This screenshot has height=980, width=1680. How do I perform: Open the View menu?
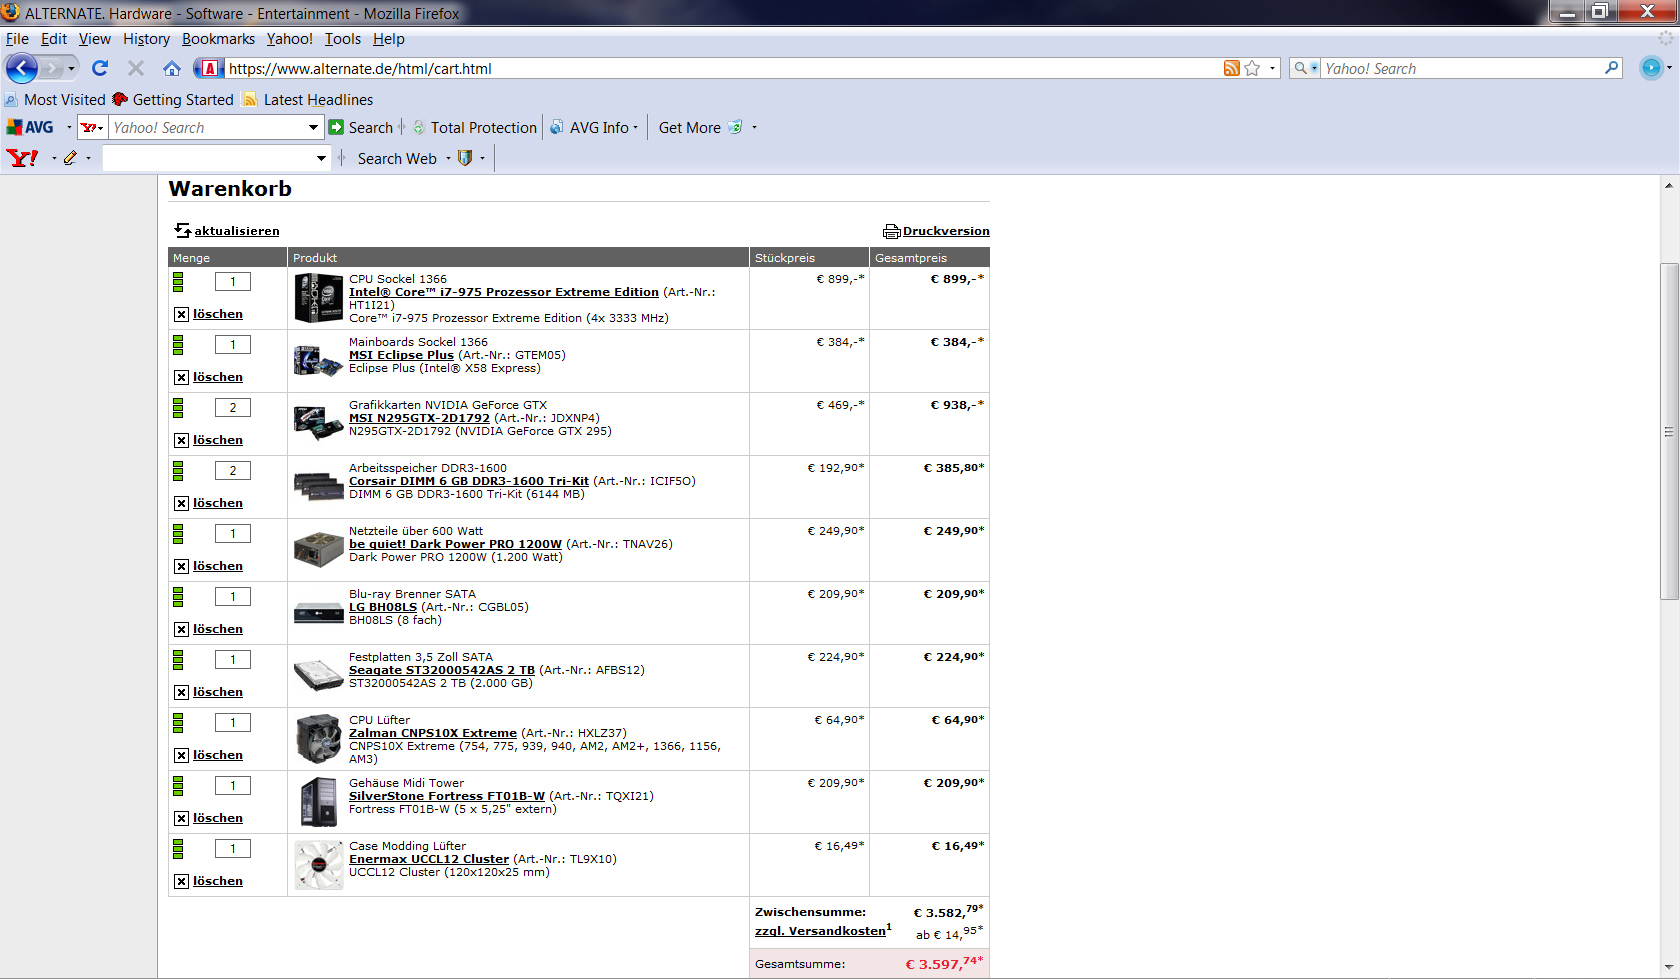[95, 39]
